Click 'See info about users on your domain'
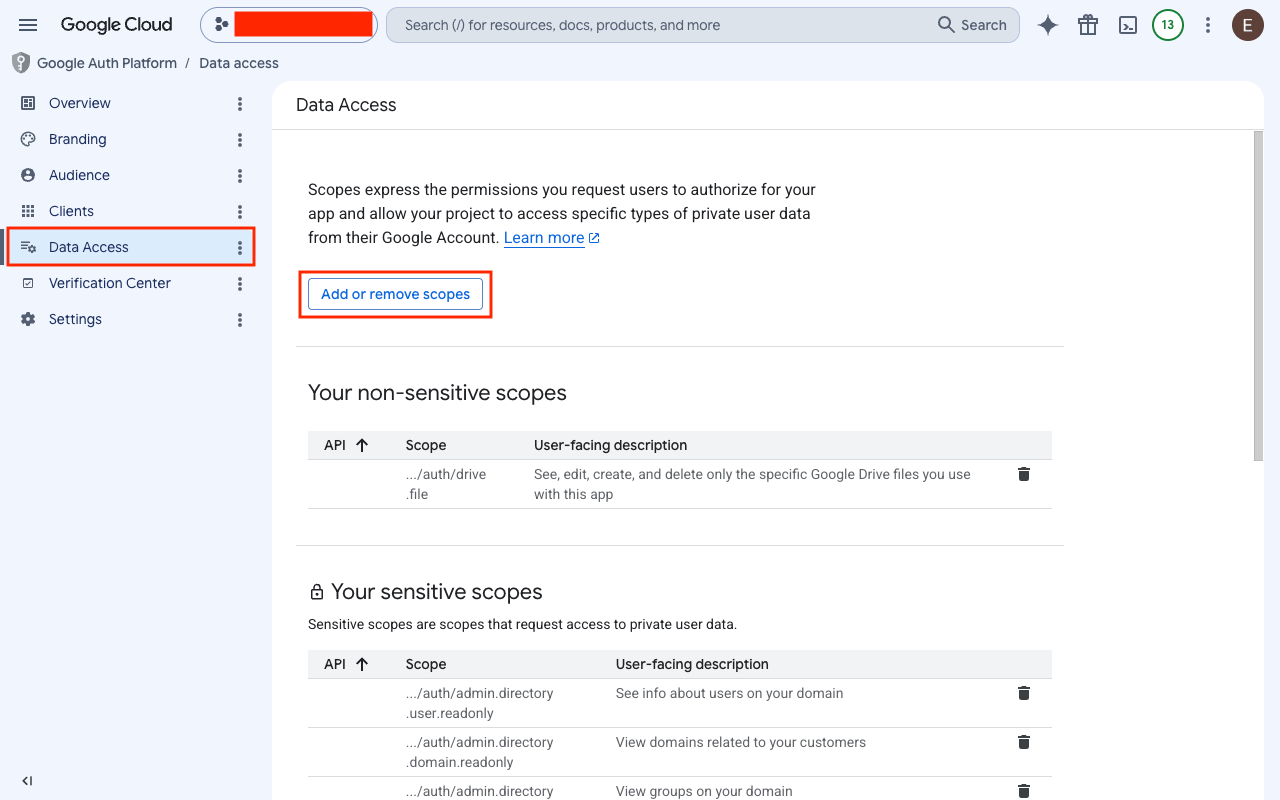The image size is (1280, 800). [x=729, y=693]
